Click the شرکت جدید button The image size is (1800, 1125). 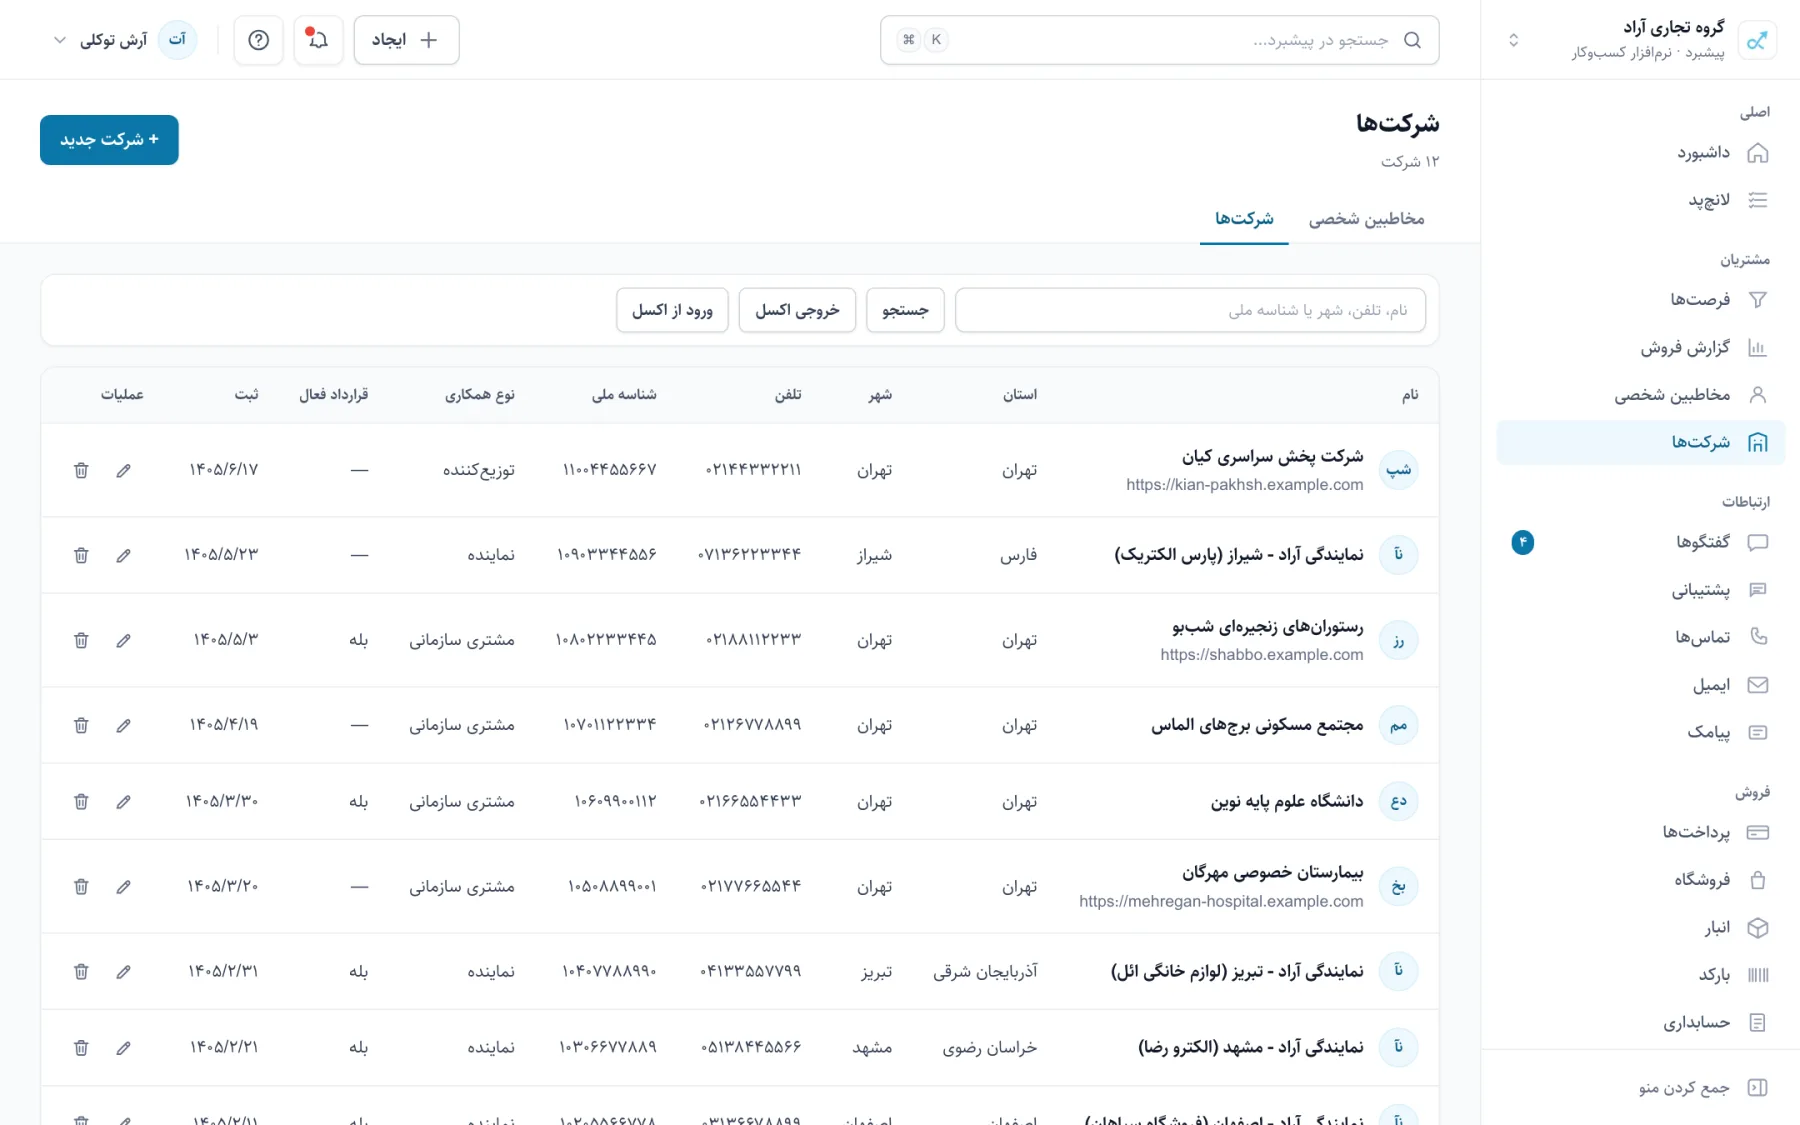pos(109,140)
